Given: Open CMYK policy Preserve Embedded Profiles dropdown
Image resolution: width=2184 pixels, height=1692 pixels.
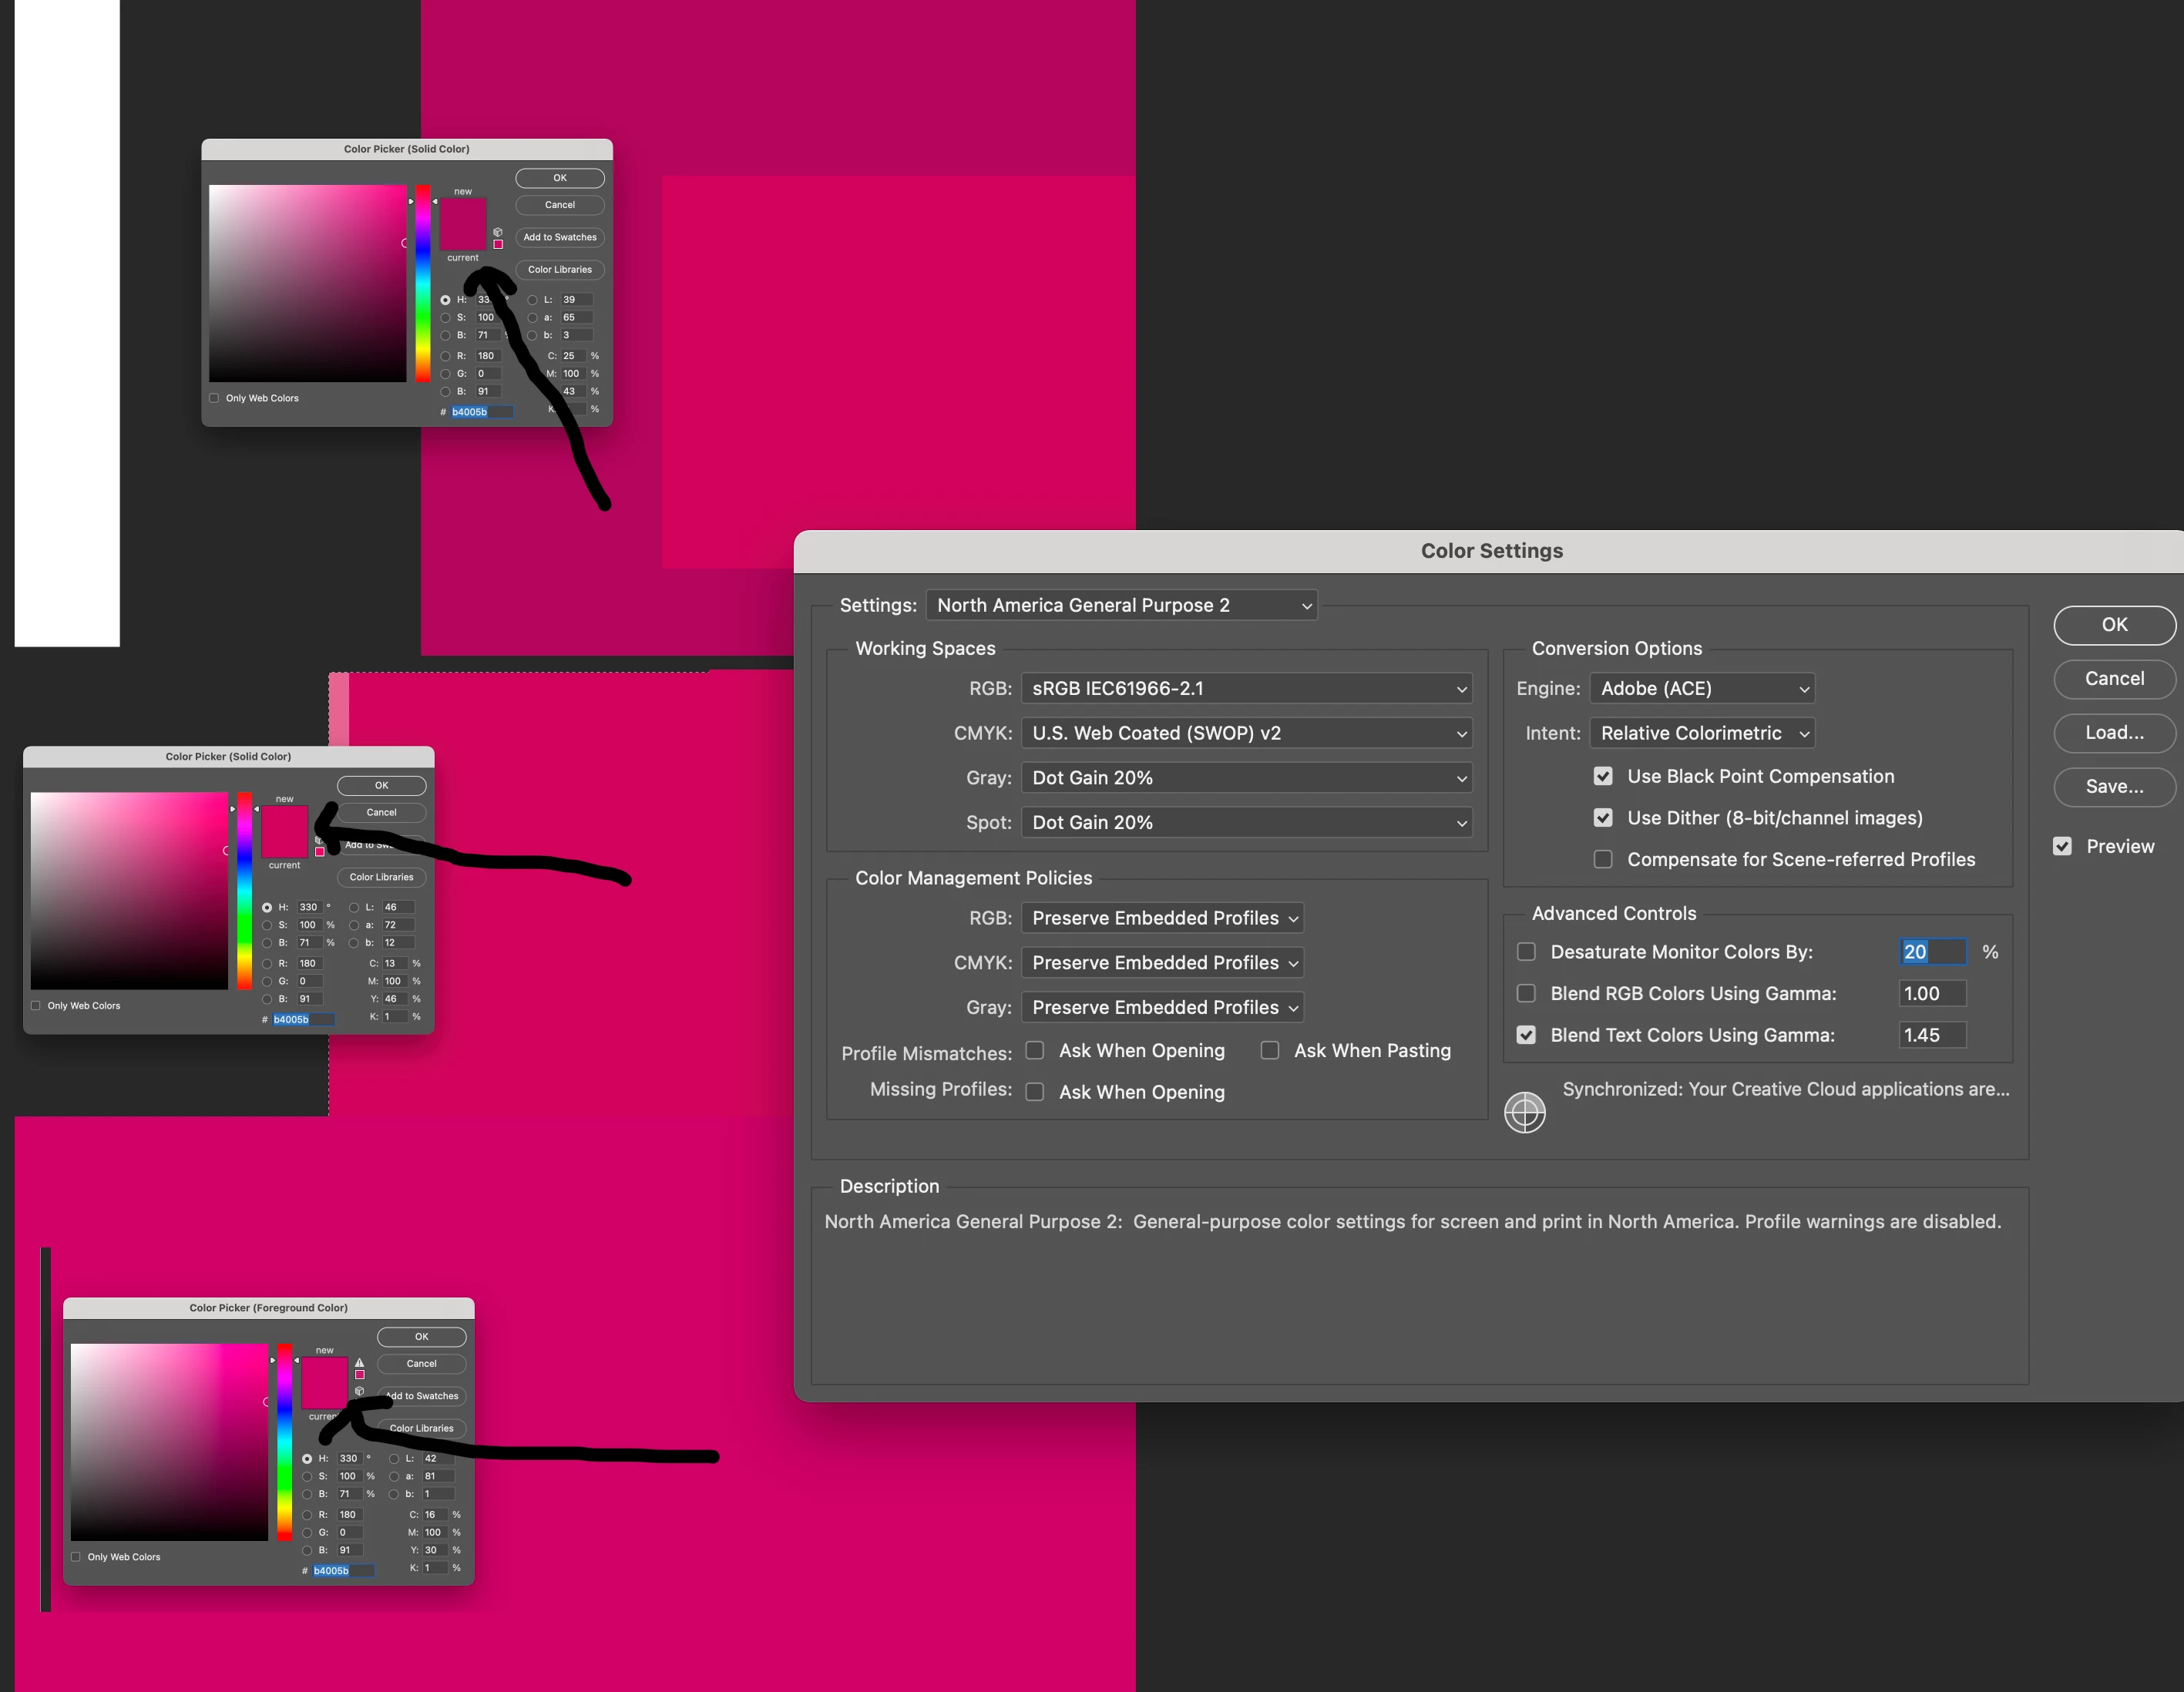Looking at the screenshot, I should point(1162,963).
